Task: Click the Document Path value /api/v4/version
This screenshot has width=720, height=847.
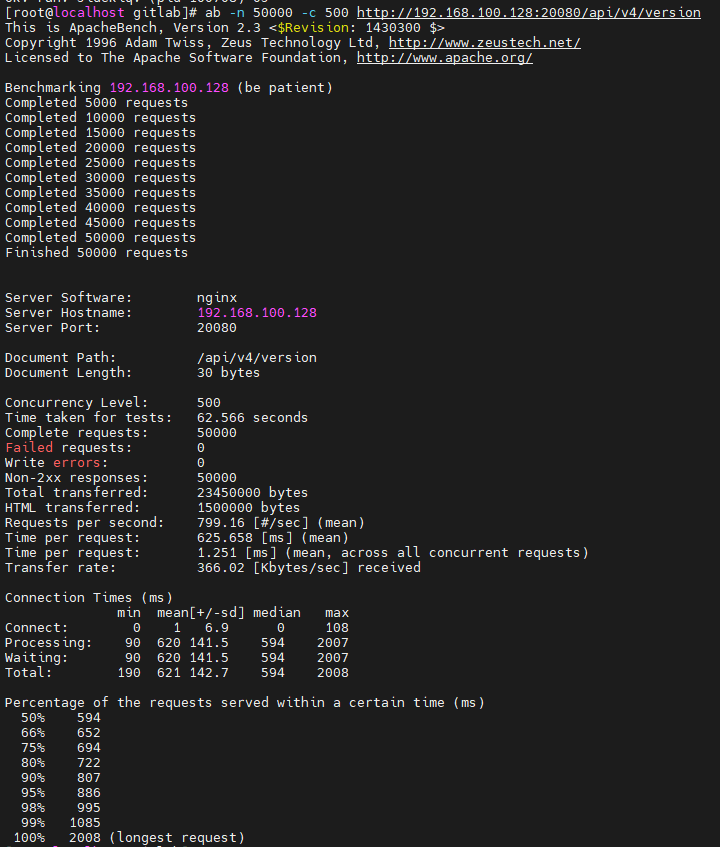Action: (256, 358)
